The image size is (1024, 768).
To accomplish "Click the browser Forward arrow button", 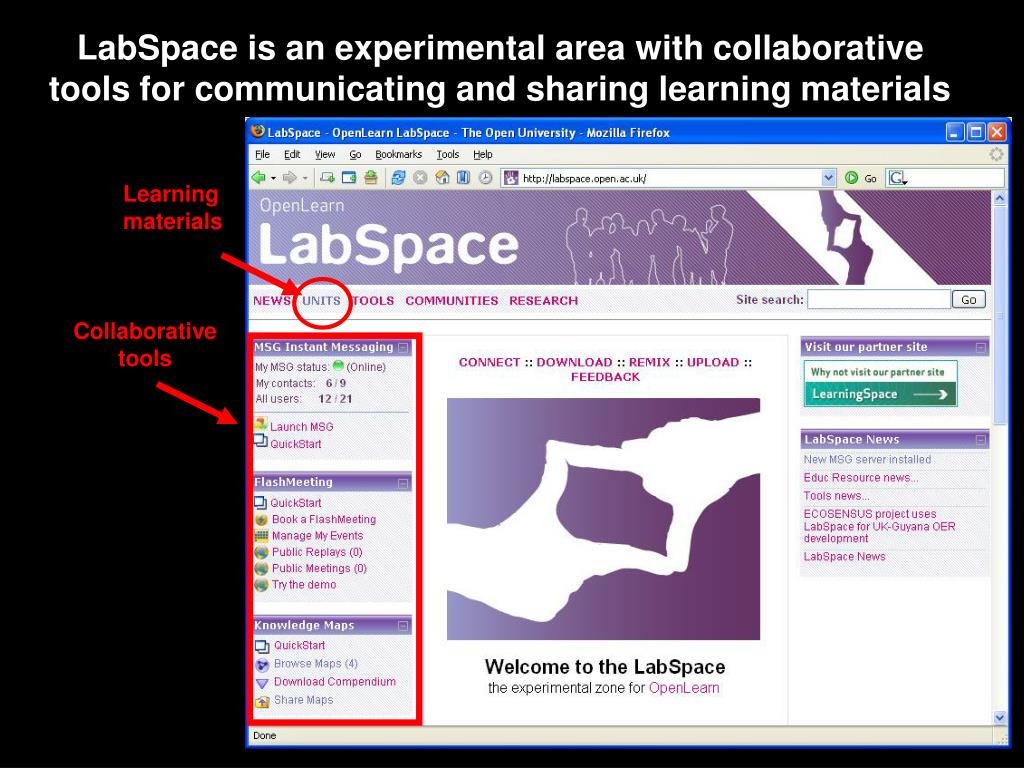I will click(289, 178).
